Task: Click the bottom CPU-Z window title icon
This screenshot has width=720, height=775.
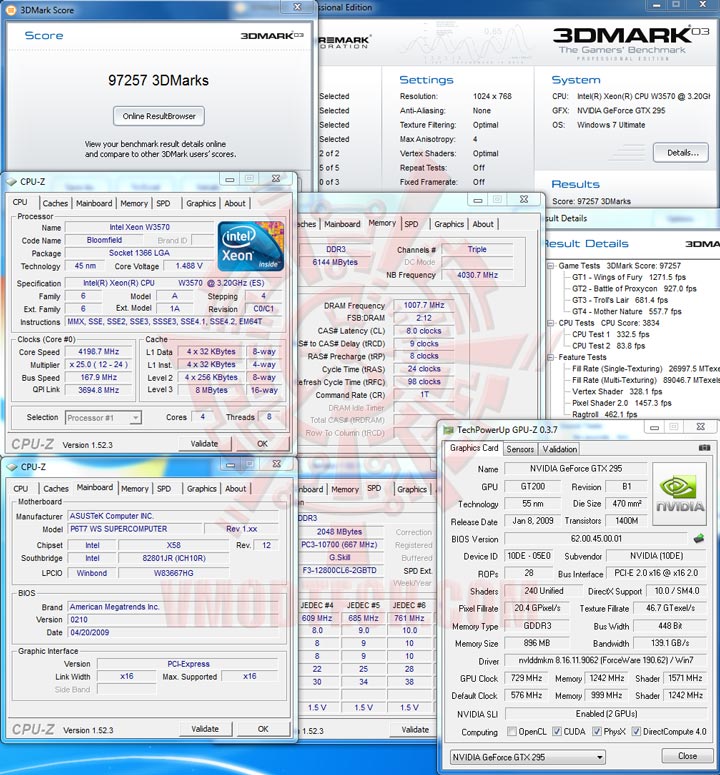Action: [11, 467]
